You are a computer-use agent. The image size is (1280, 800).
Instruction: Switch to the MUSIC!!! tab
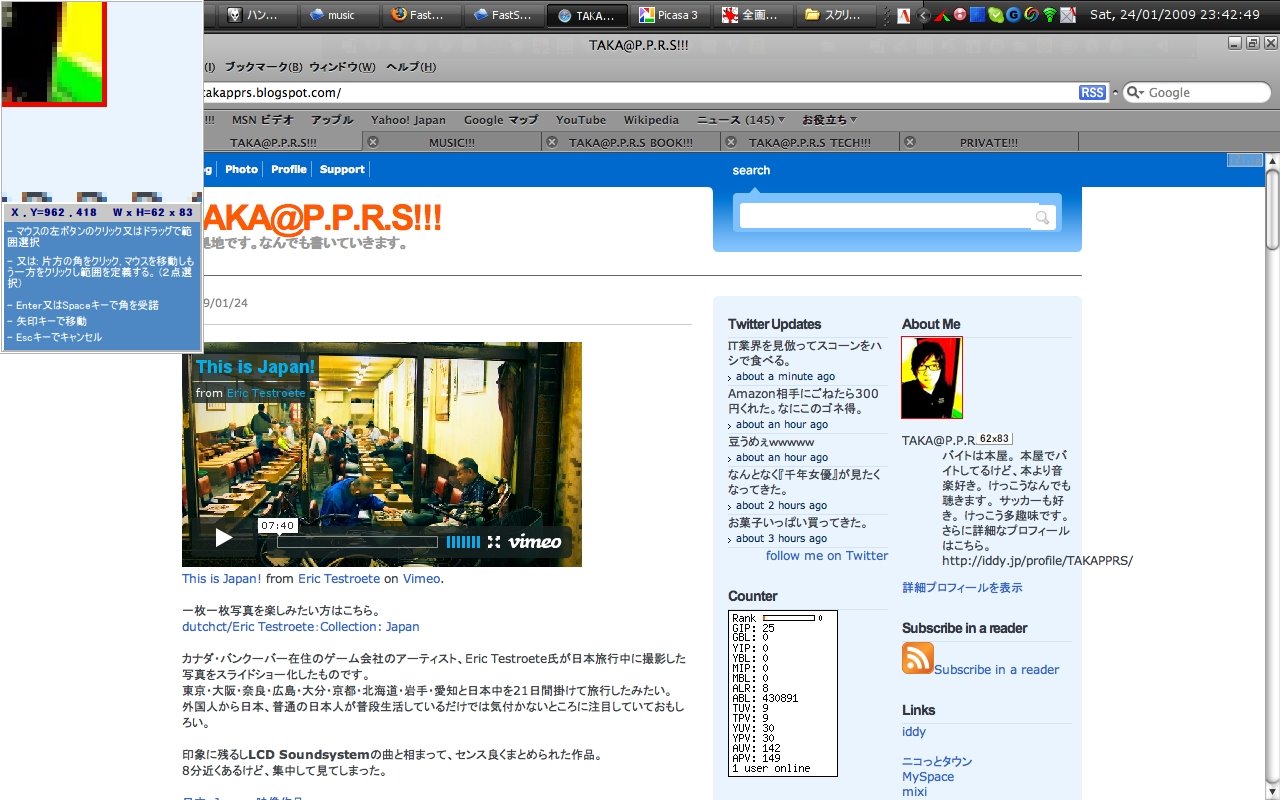point(452,142)
